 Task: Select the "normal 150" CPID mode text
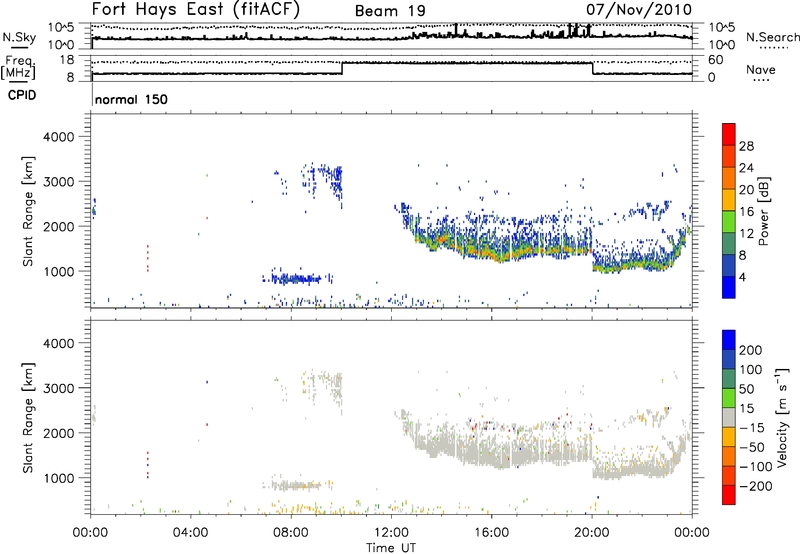[131, 99]
